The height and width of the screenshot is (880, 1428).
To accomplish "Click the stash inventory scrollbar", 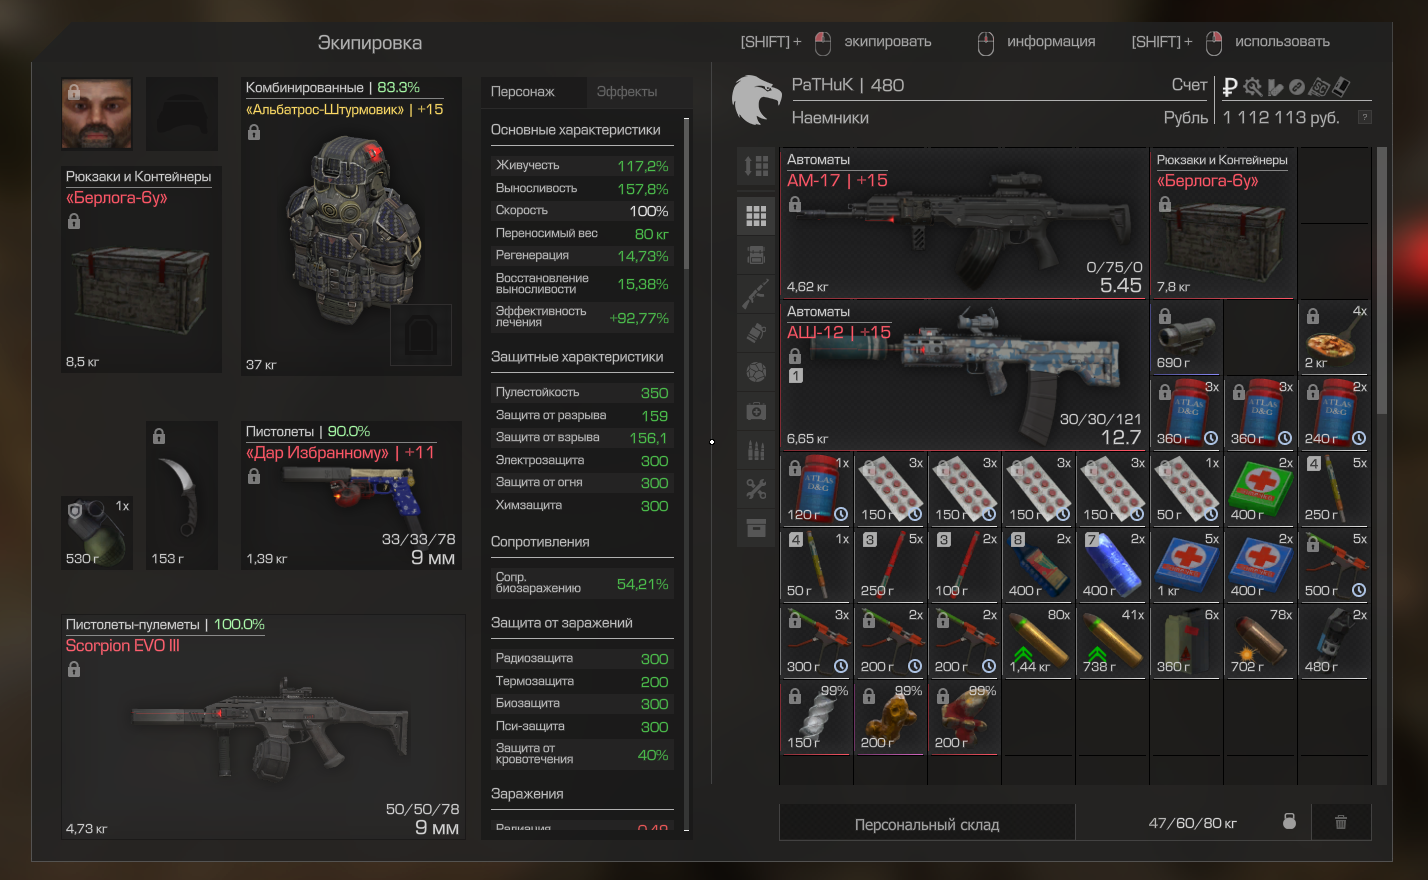I will click(1382, 281).
